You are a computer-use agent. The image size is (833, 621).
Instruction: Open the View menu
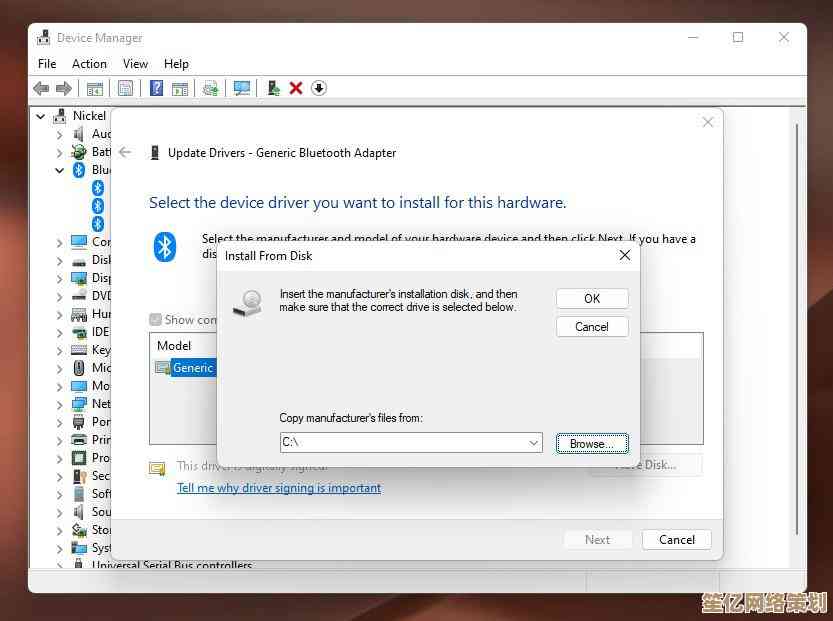[135, 64]
